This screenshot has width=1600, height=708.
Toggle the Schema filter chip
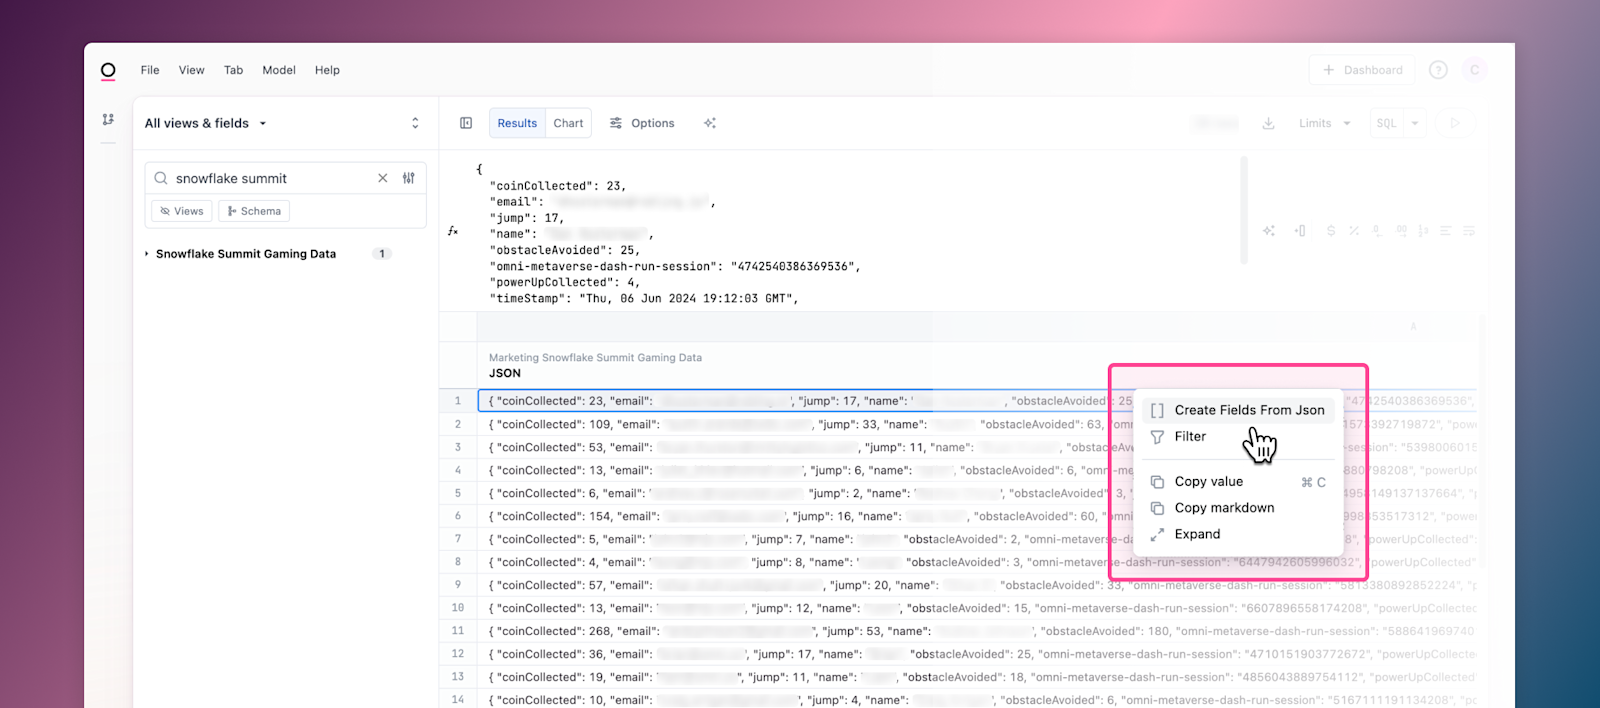pos(254,211)
